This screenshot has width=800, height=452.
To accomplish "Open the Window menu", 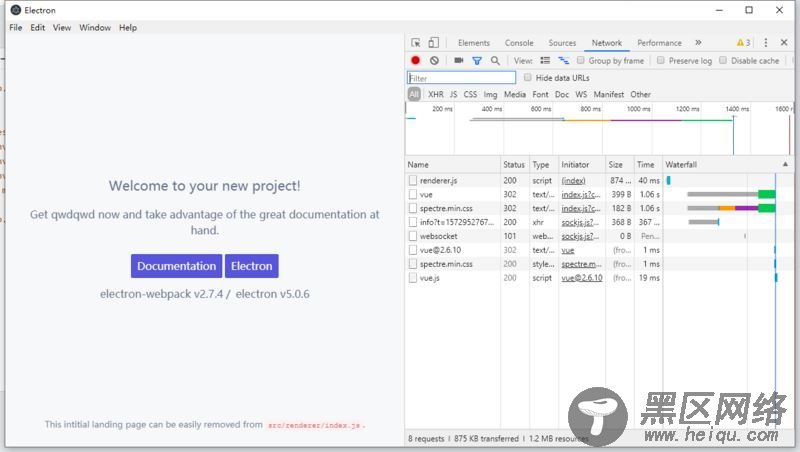I will (95, 28).
